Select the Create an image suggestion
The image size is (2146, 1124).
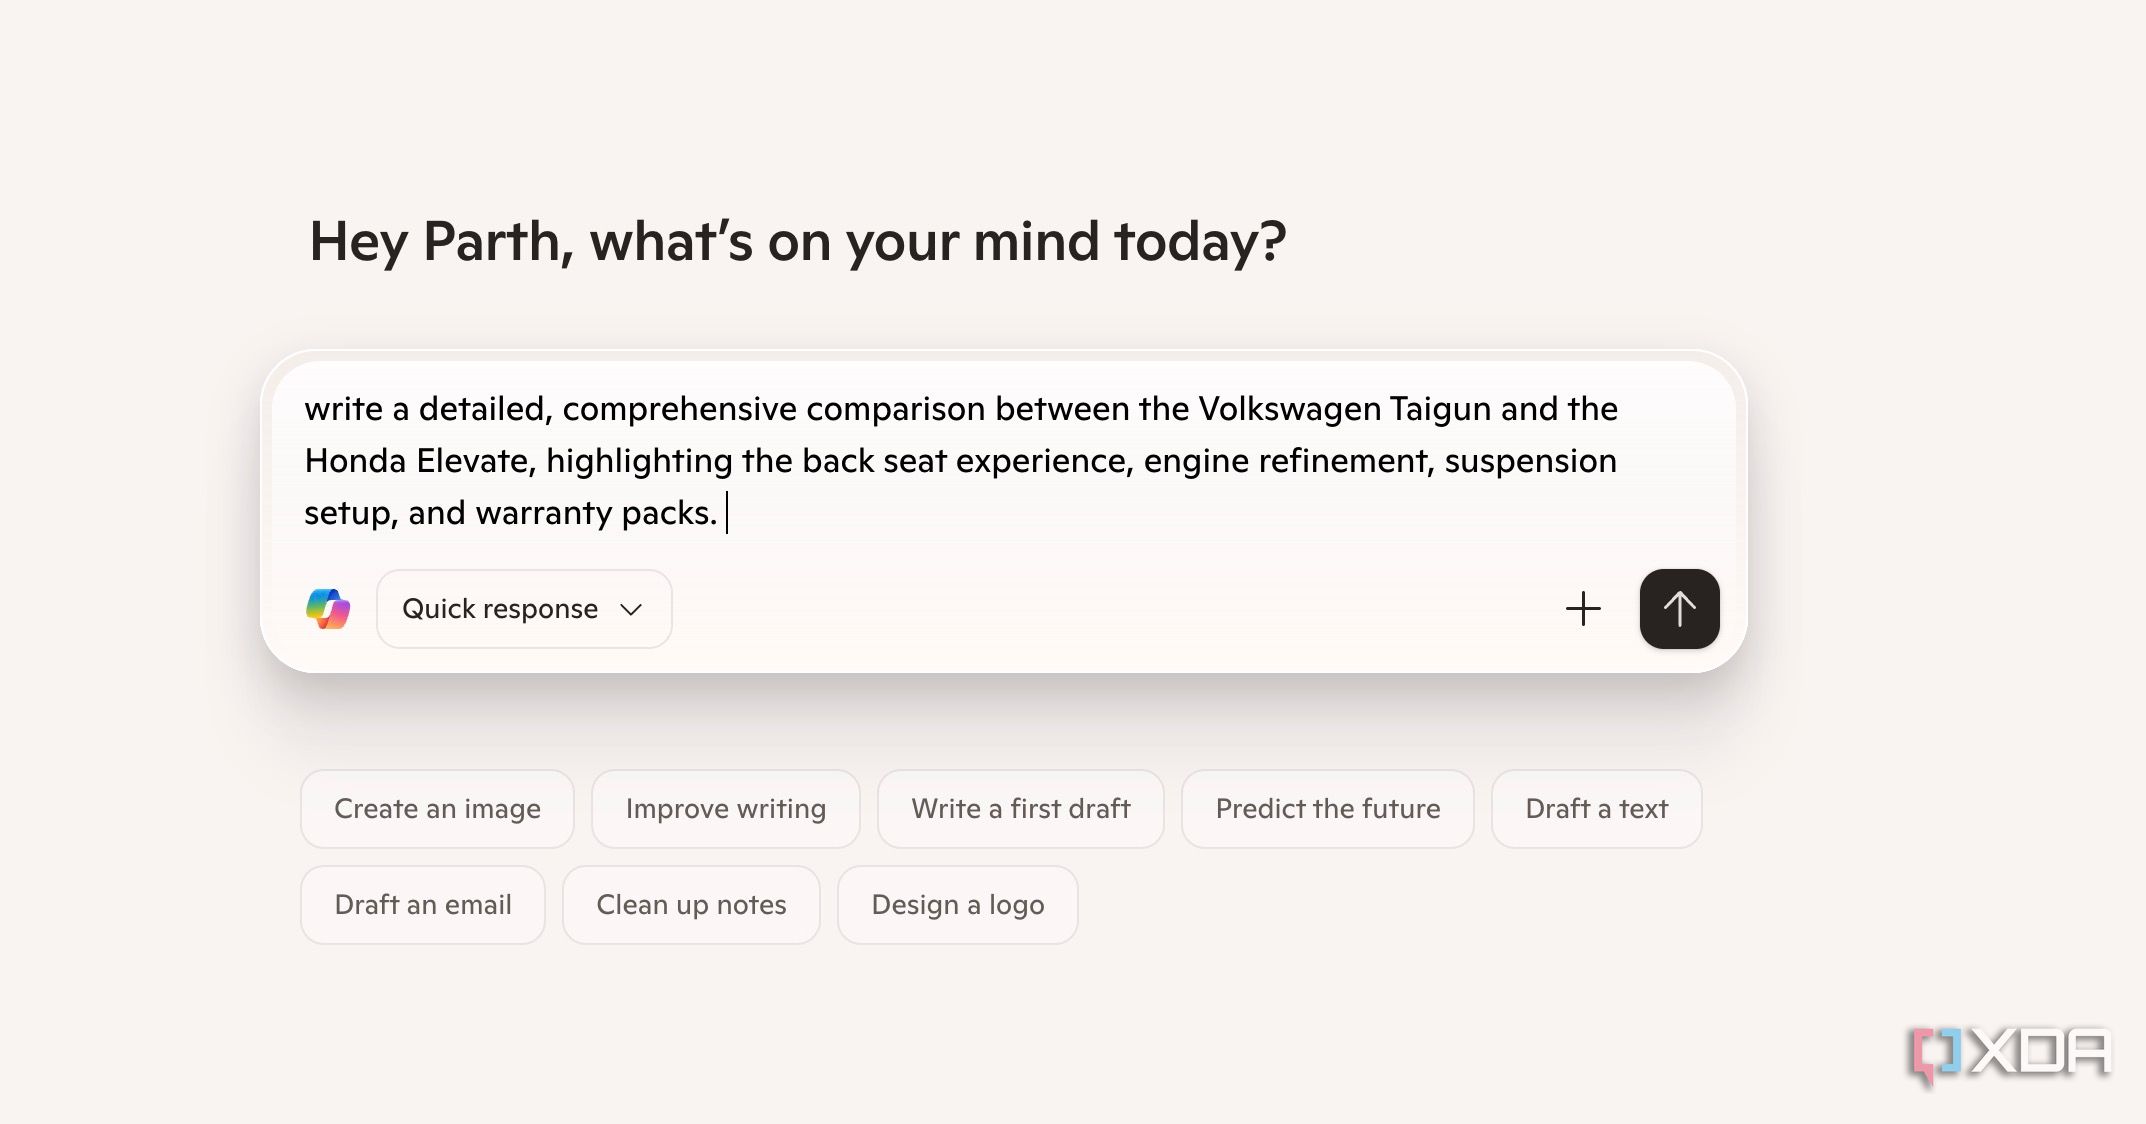pos(437,809)
